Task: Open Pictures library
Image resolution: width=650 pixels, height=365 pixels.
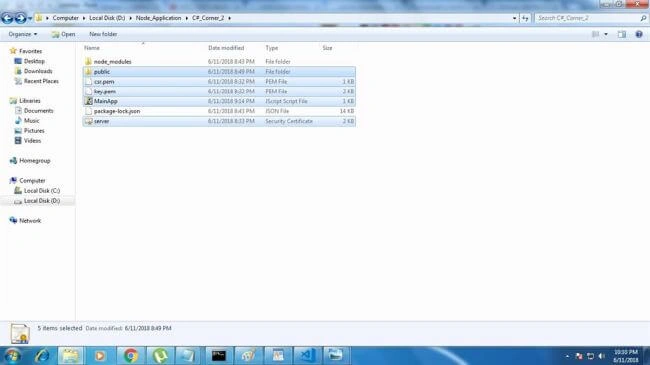Action: tap(34, 131)
